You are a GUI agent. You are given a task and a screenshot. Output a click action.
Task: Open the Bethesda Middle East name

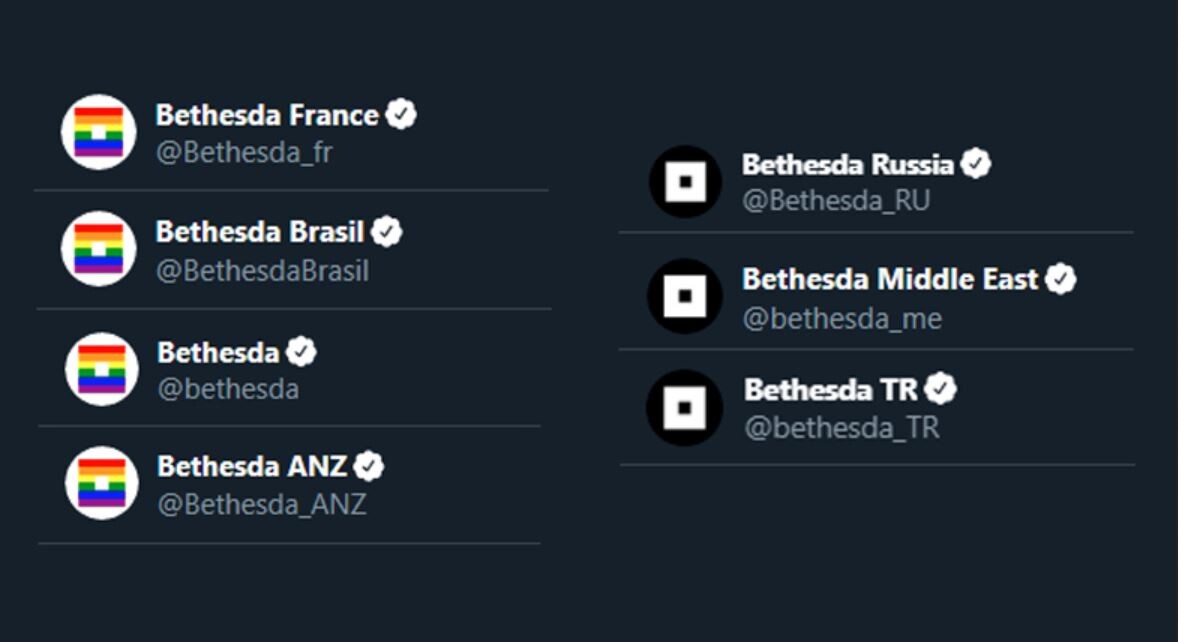(890, 279)
